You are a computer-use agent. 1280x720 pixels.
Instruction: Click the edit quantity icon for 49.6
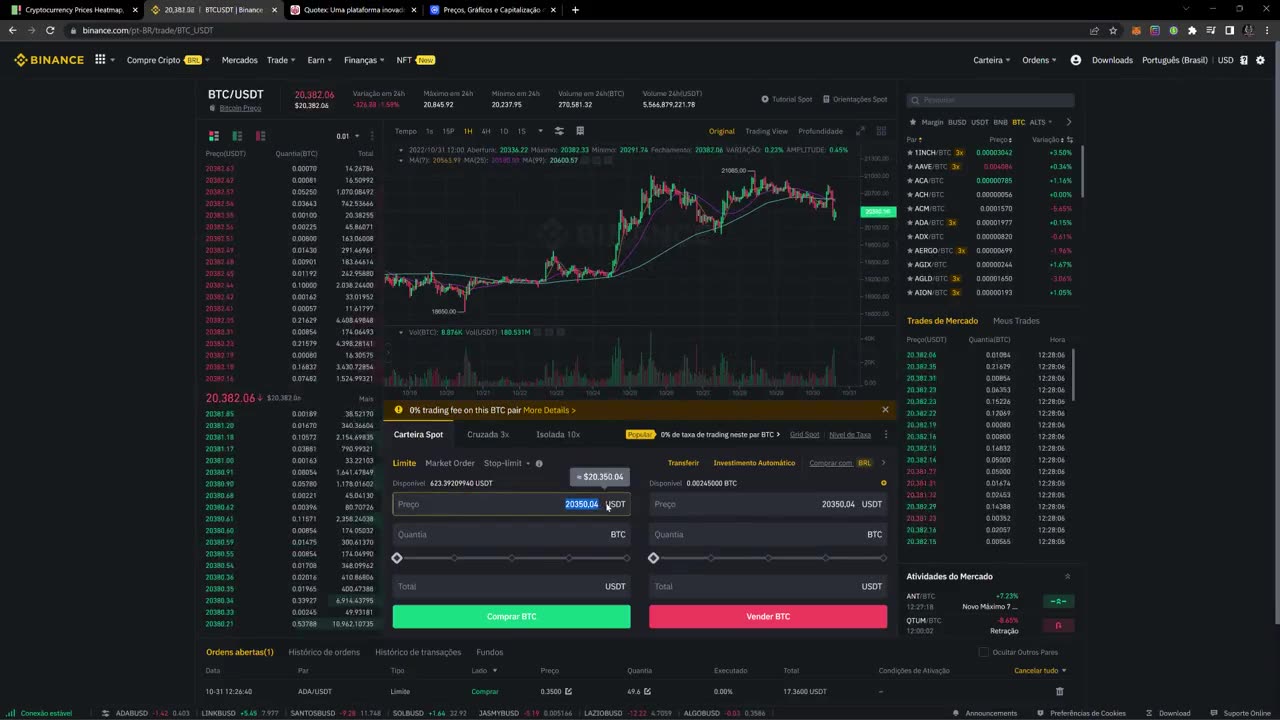(x=647, y=691)
